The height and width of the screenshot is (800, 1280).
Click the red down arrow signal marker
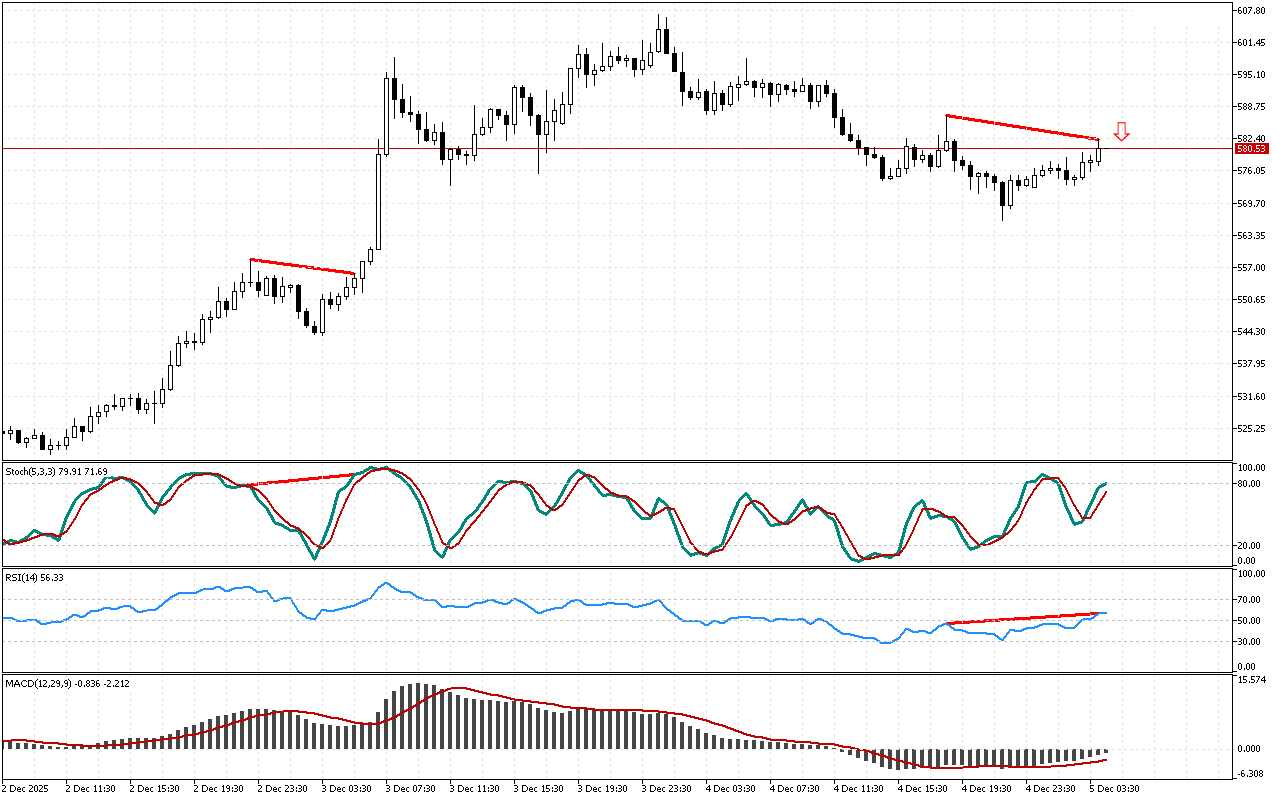coord(1122,131)
